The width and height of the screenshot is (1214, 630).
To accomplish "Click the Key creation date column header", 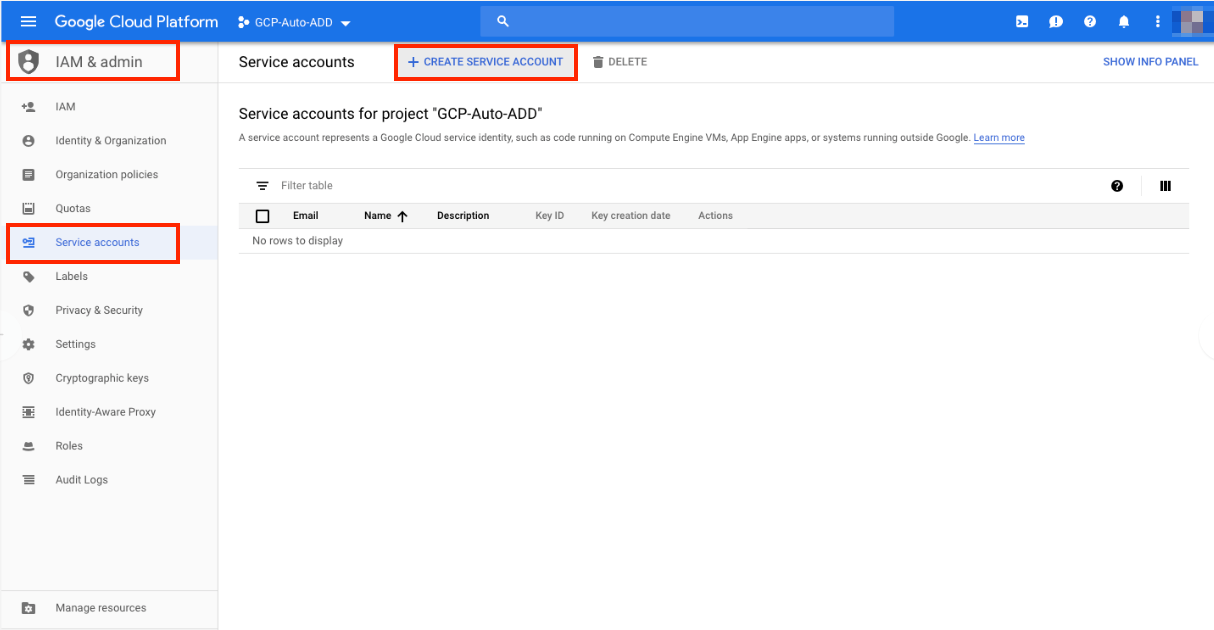I will 631,216.
